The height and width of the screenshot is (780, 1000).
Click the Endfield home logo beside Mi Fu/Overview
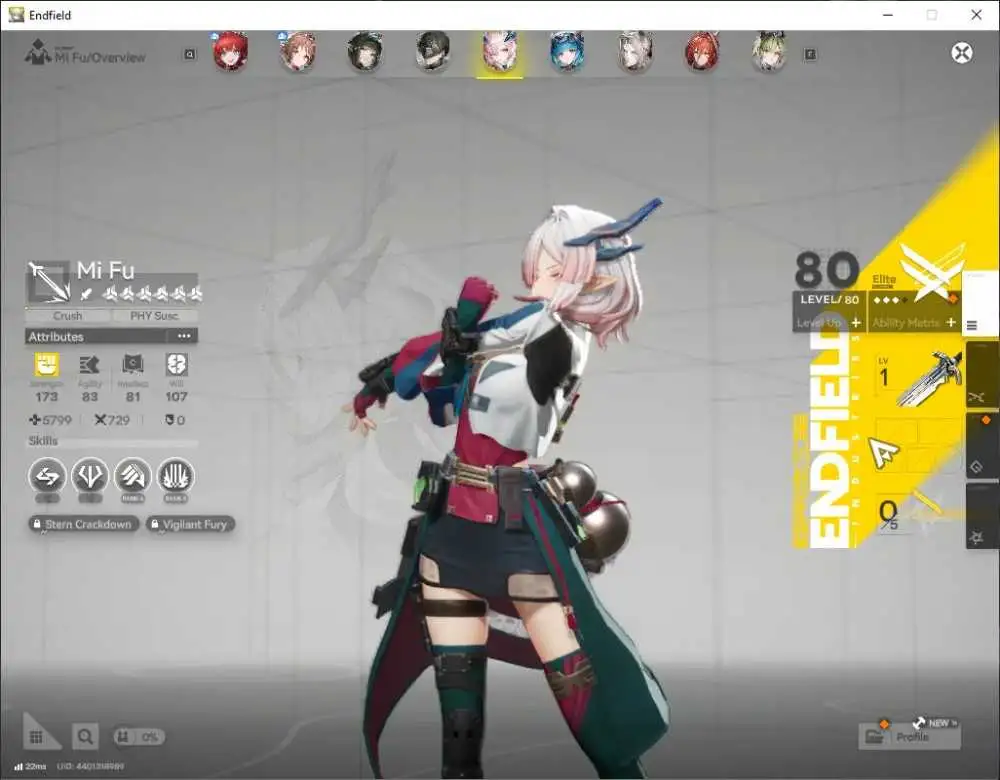coord(37,52)
